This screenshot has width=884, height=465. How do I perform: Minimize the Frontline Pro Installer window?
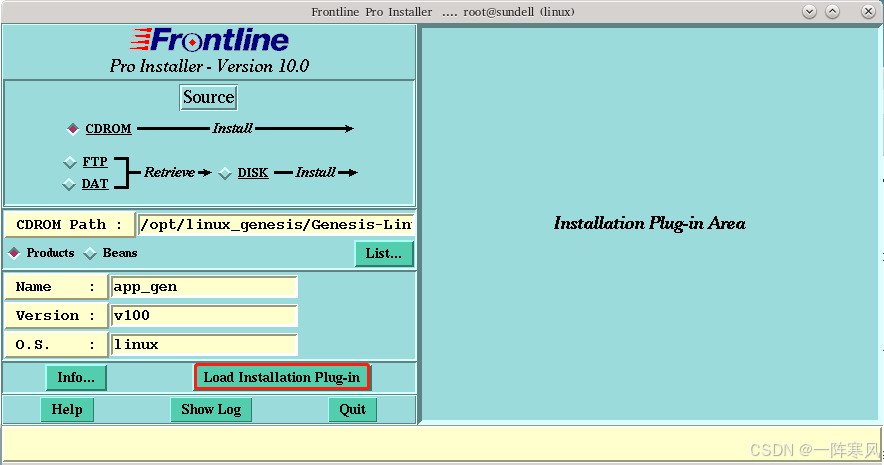click(x=810, y=11)
